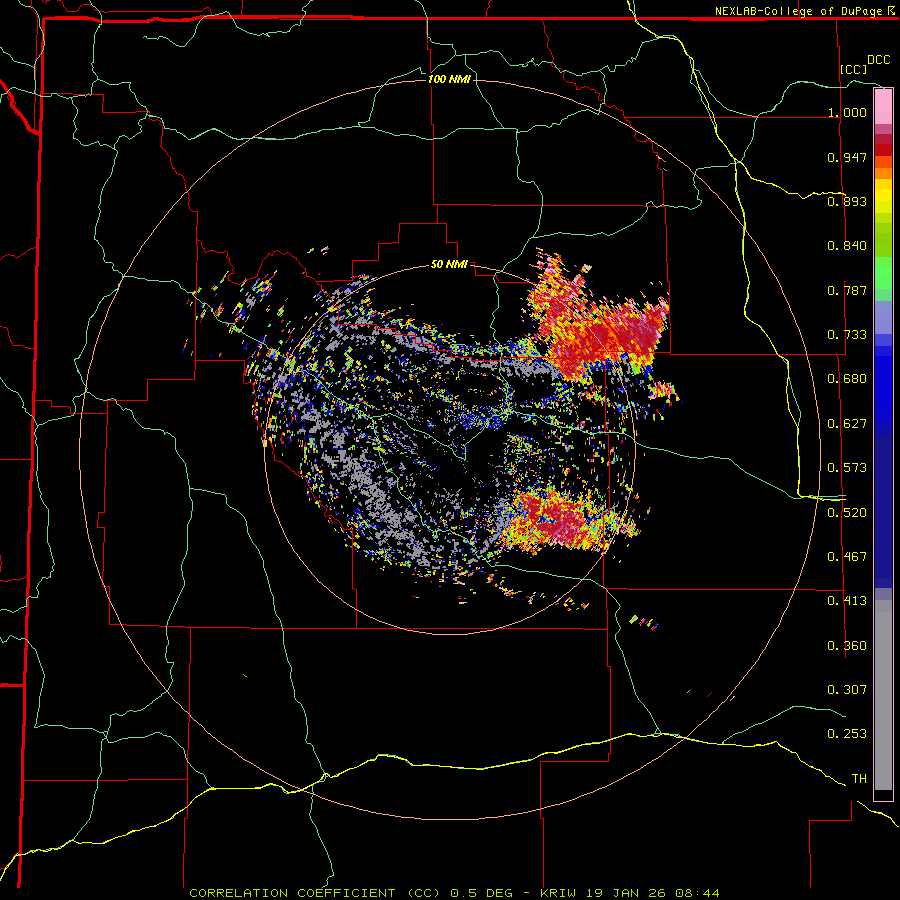Click the 0.627 scale value

847,424
